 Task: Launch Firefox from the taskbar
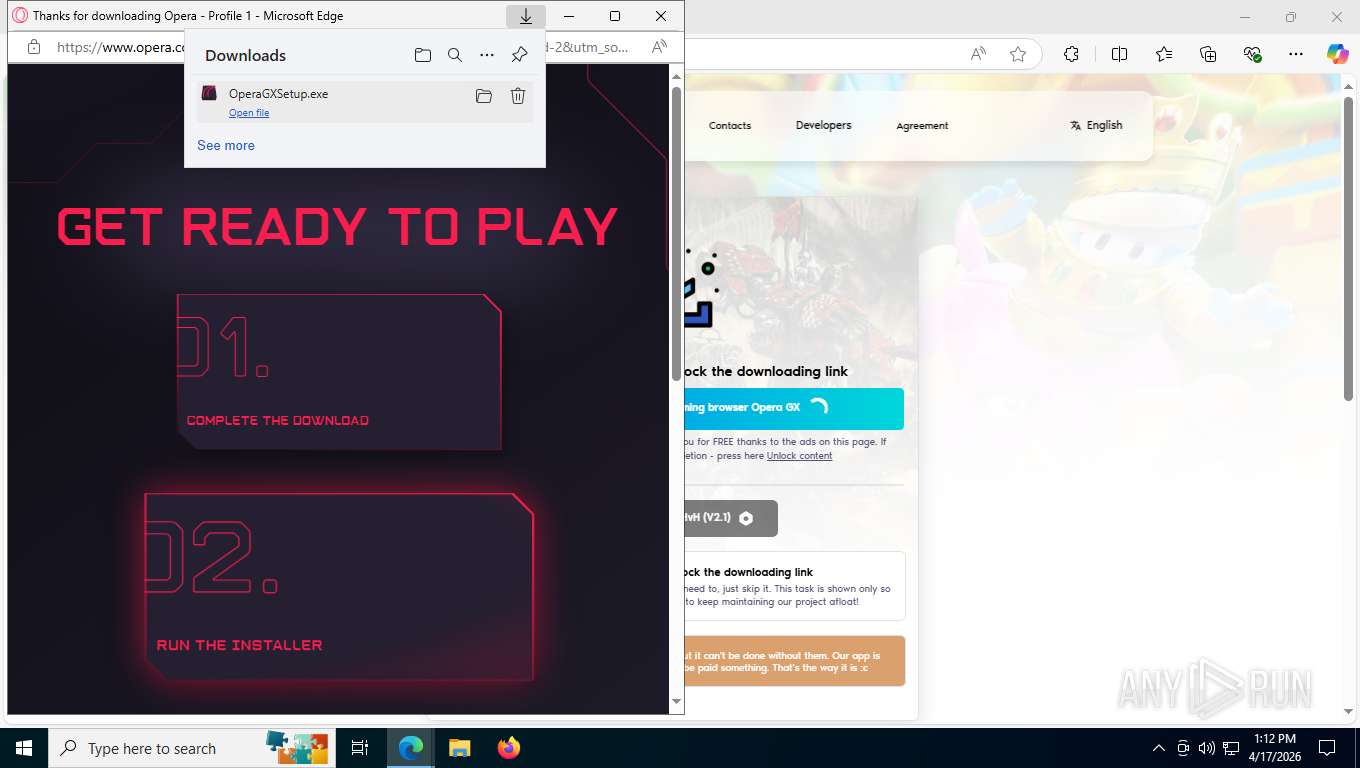point(509,748)
